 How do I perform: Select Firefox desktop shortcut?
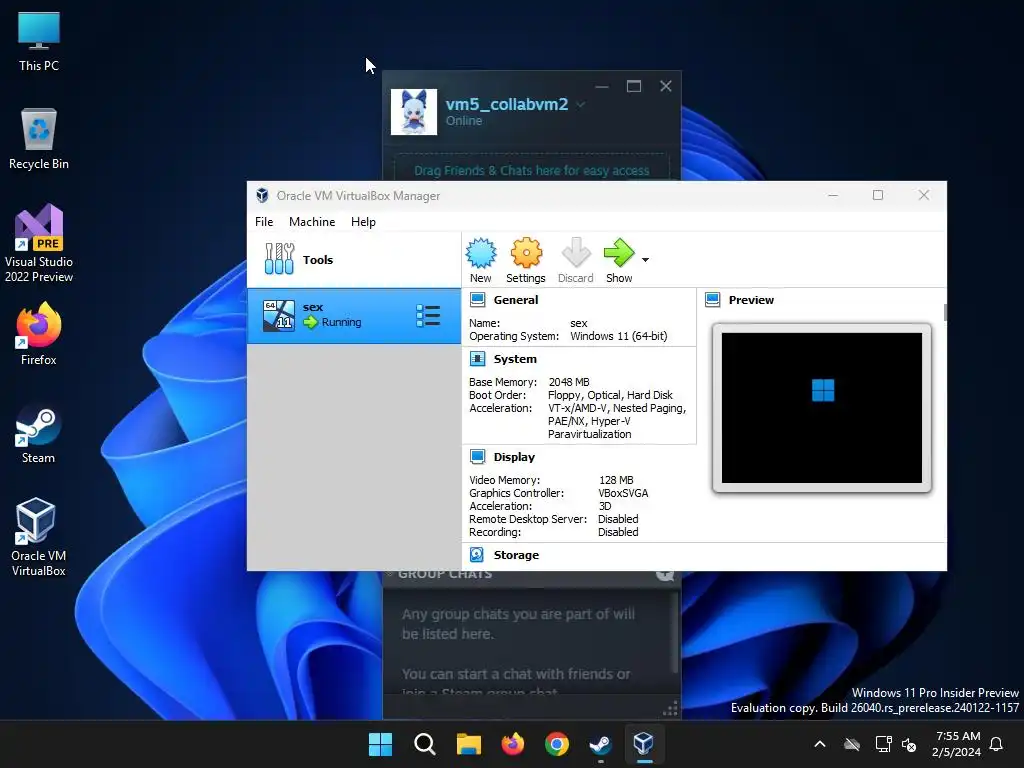coord(39,334)
